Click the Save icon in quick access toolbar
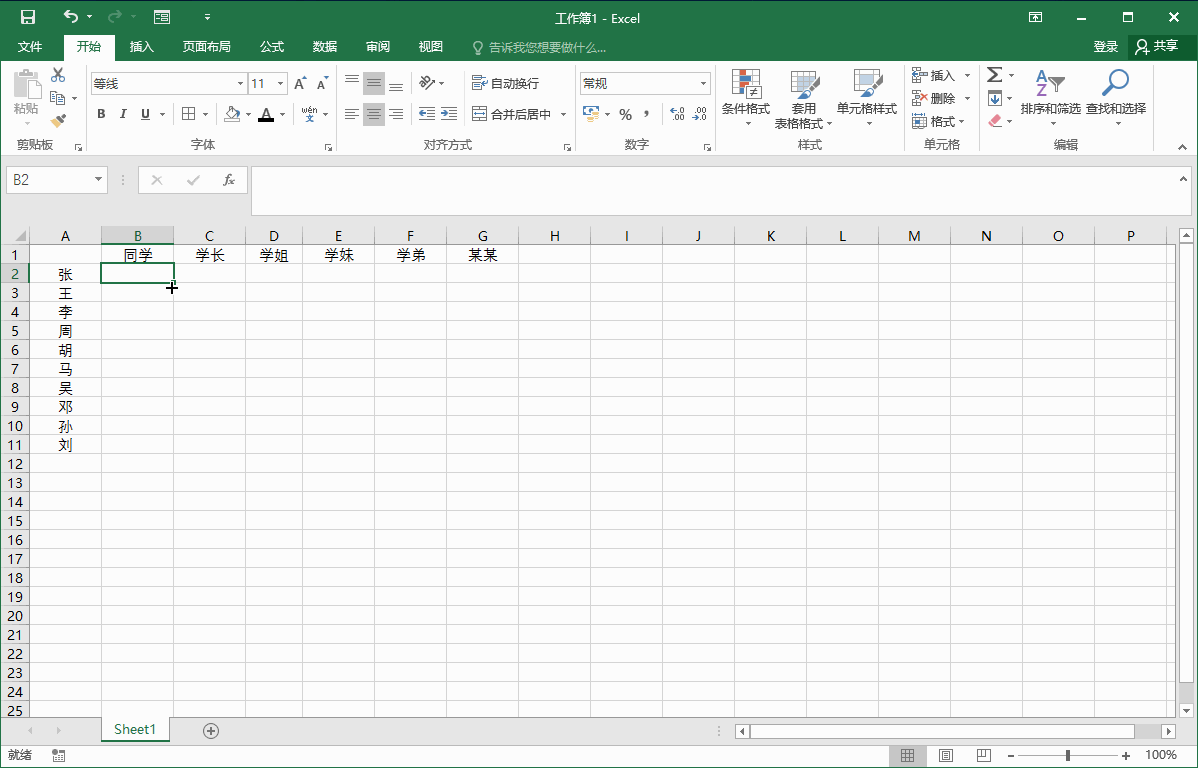Viewport: 1198px width, 768px height. pos(28,17)
